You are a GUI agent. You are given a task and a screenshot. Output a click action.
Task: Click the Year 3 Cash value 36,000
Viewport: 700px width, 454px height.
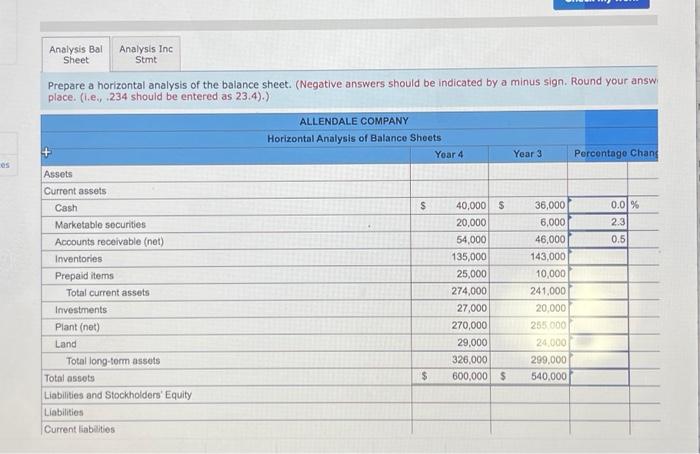click(550, 205)
